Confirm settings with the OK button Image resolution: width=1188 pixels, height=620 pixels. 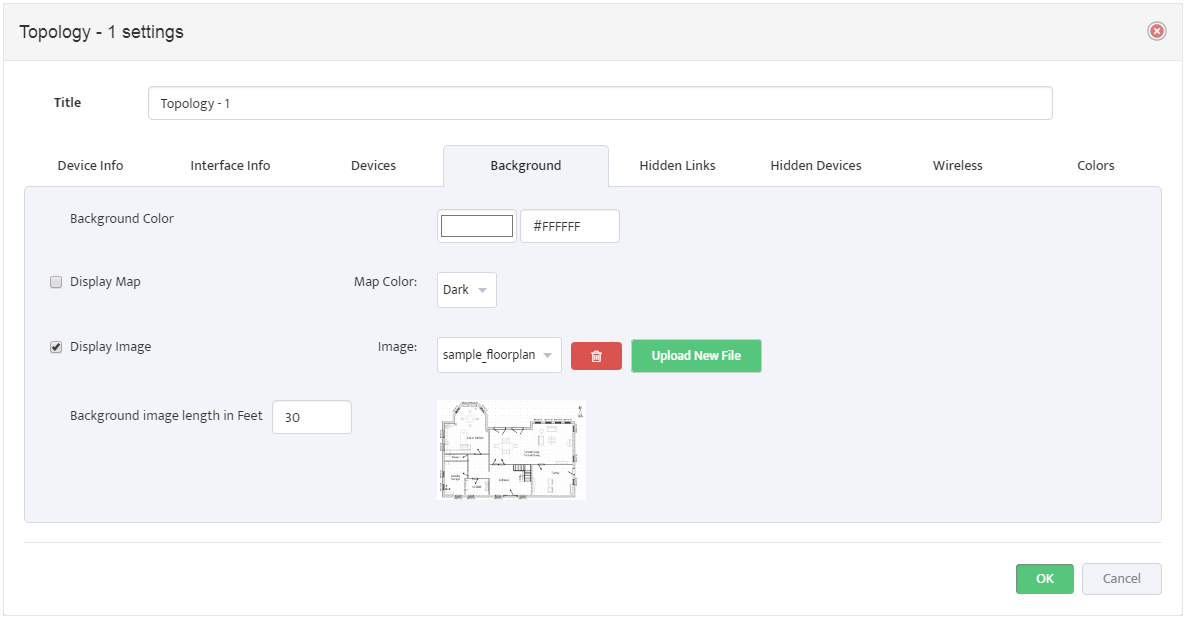point(1045,579)
